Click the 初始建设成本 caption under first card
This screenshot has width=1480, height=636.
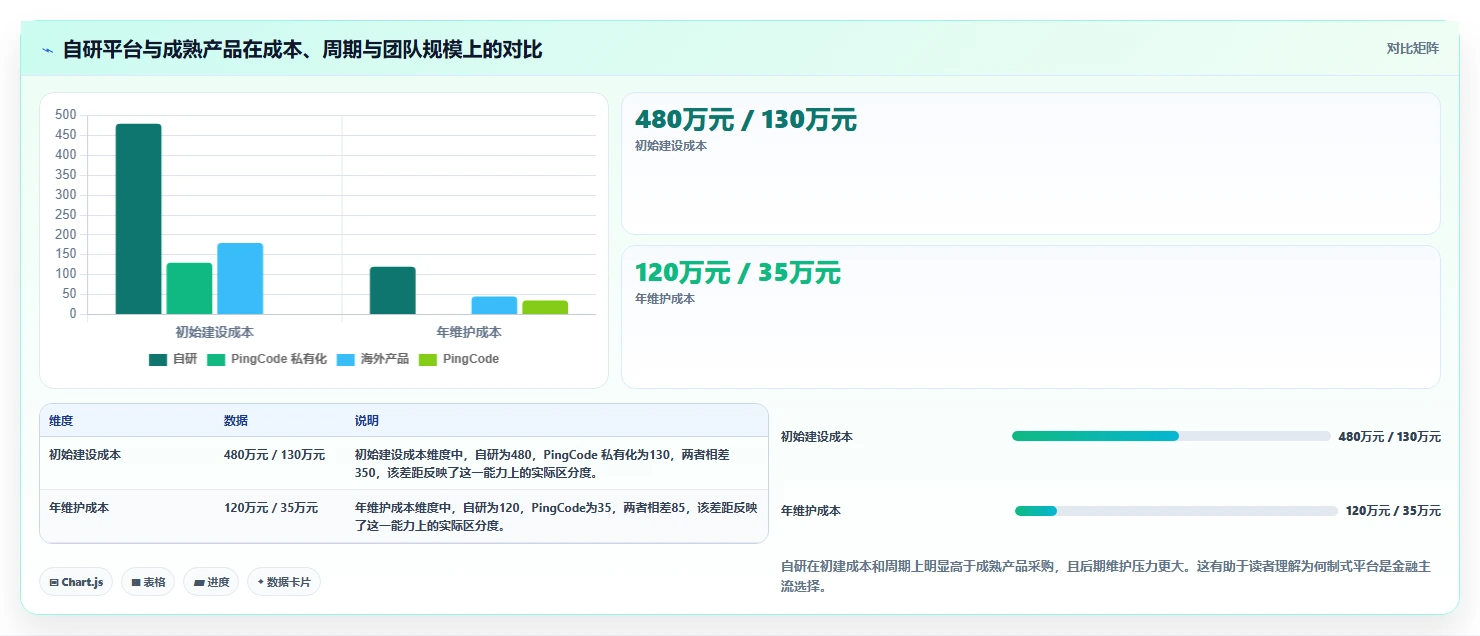click(x=671, y=146)
